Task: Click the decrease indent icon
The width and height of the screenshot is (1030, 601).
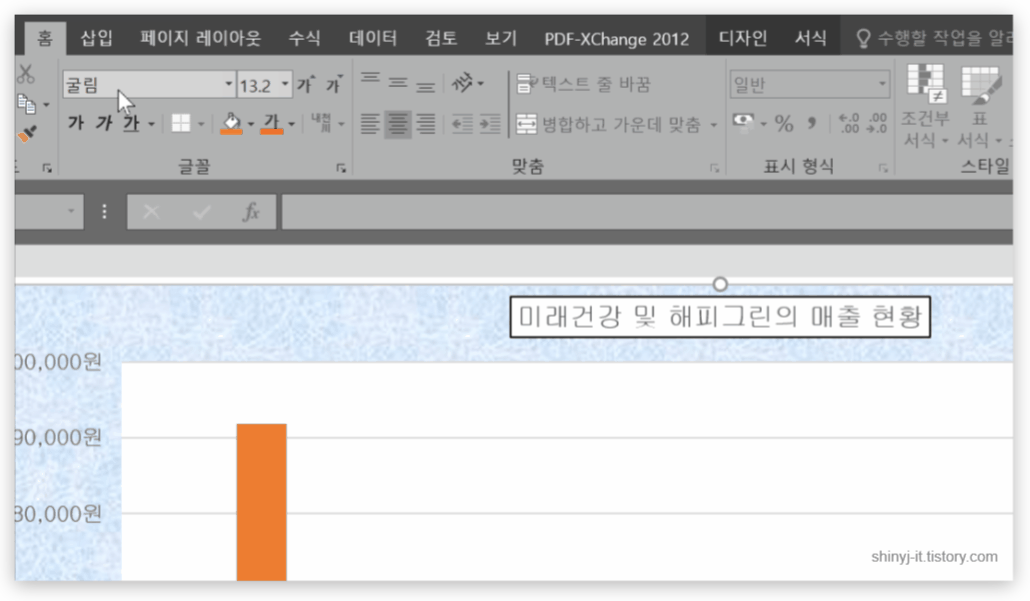Action: point(462,123)
